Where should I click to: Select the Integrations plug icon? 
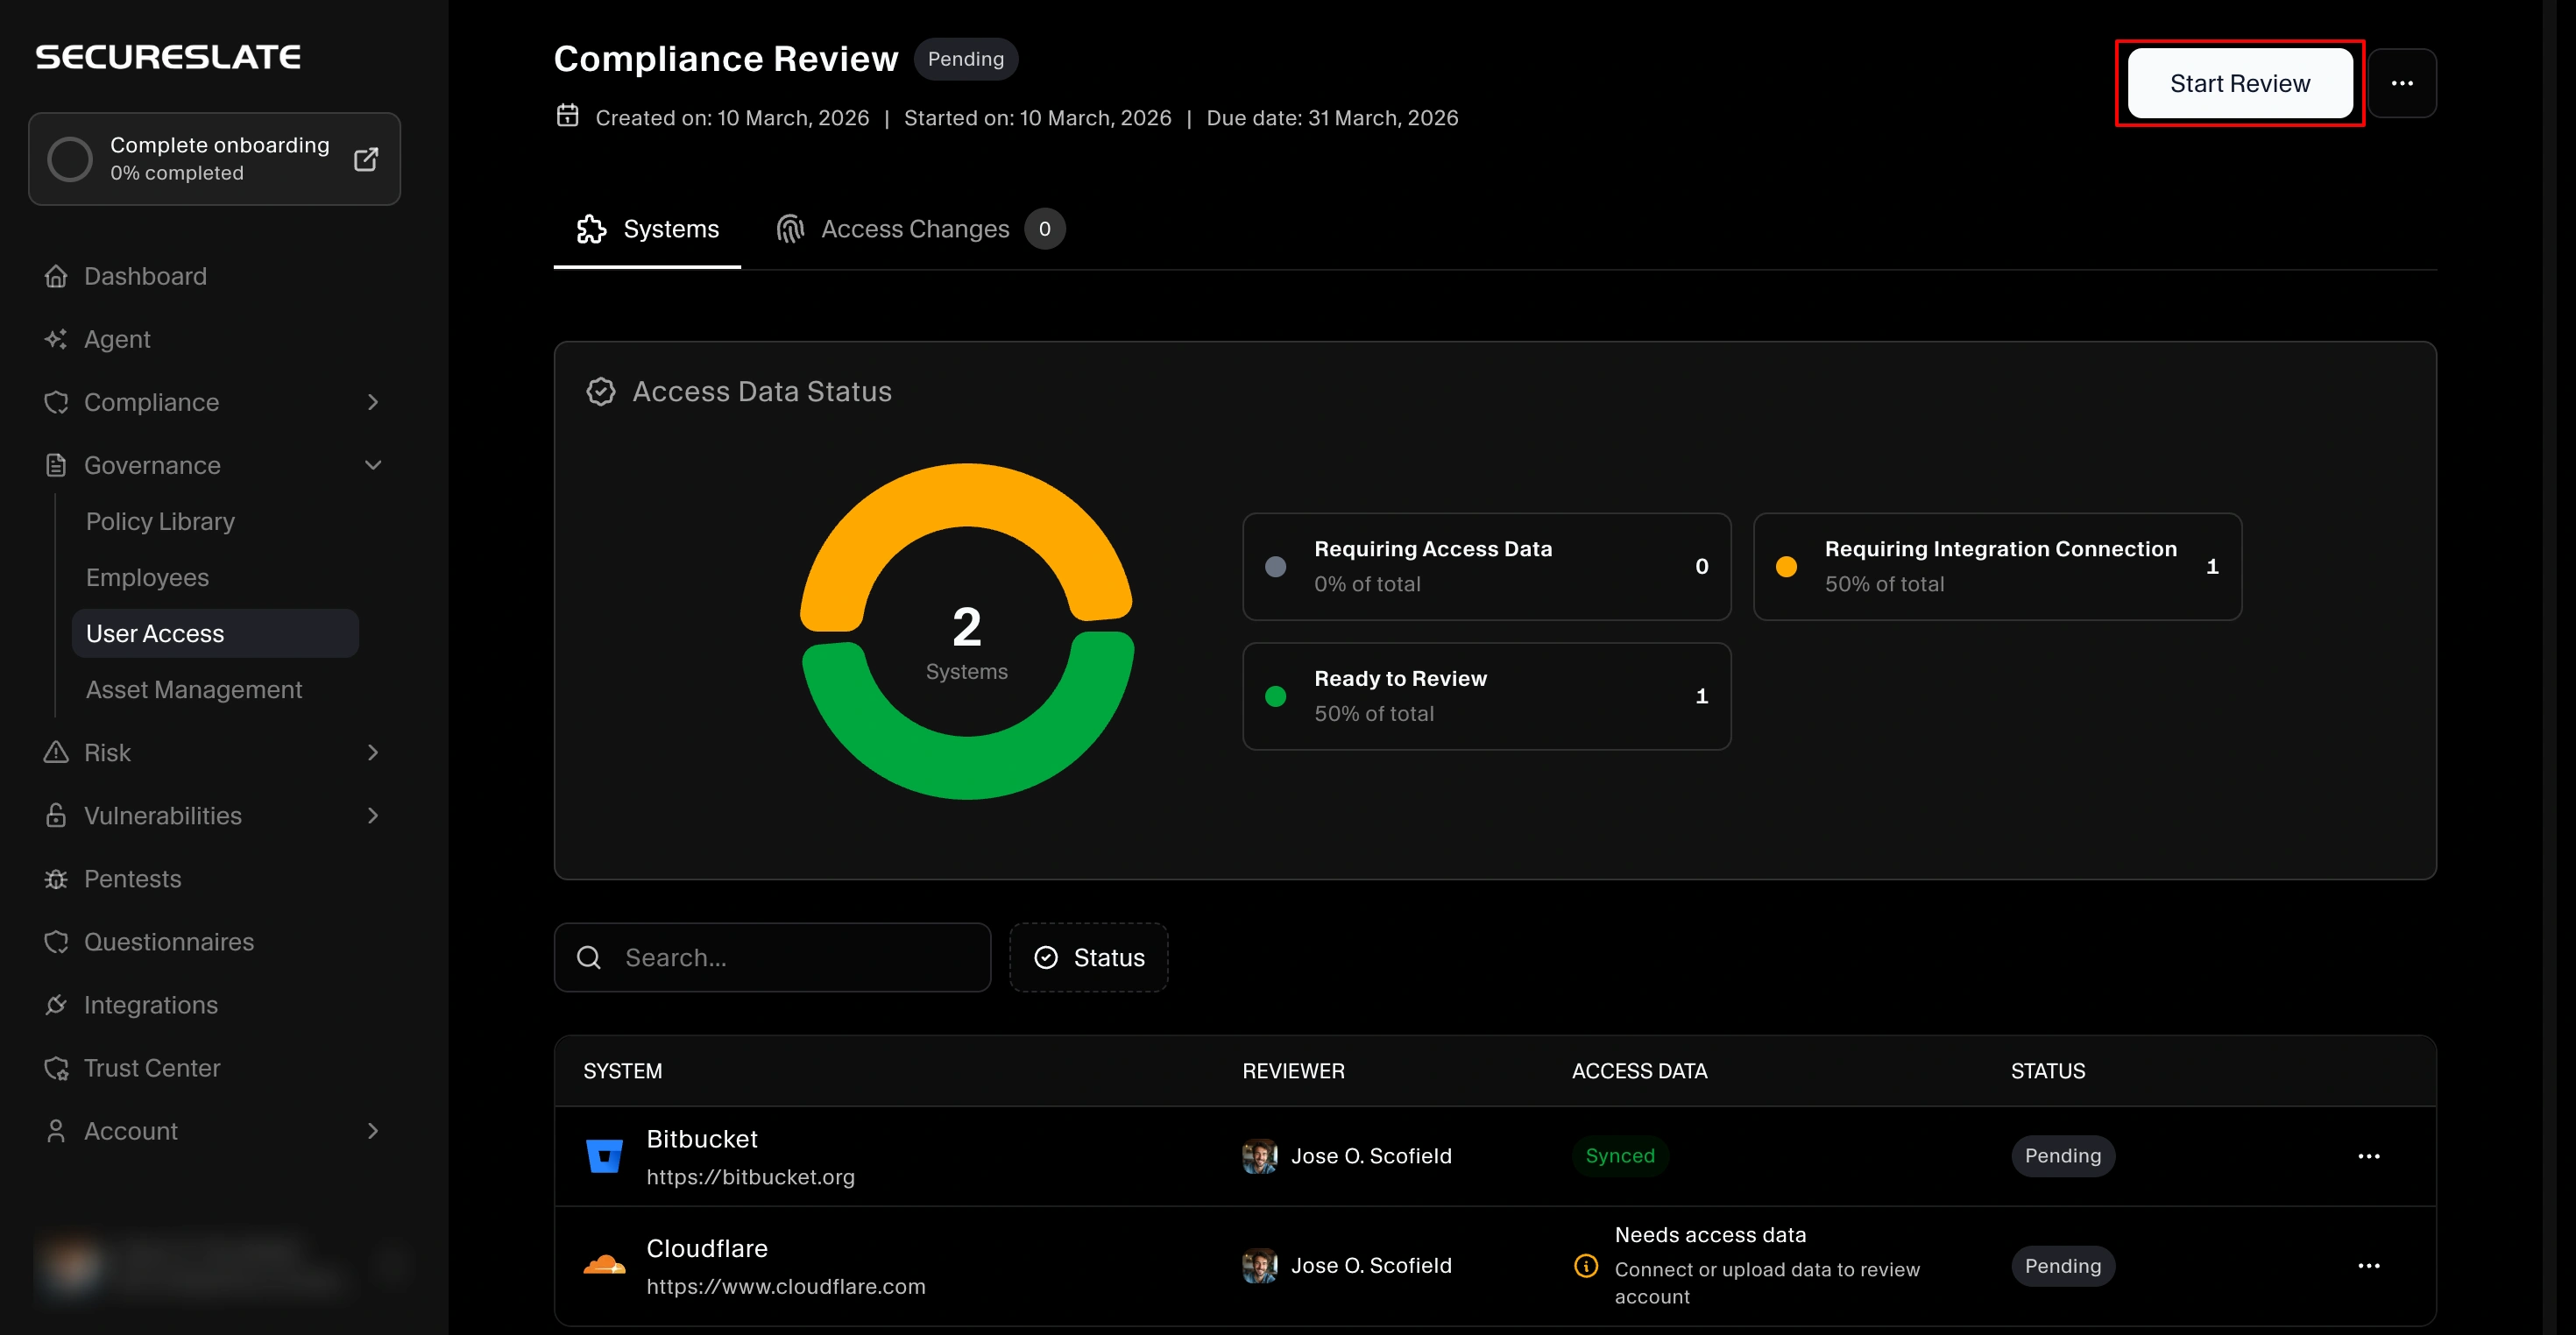[57, 1005]
